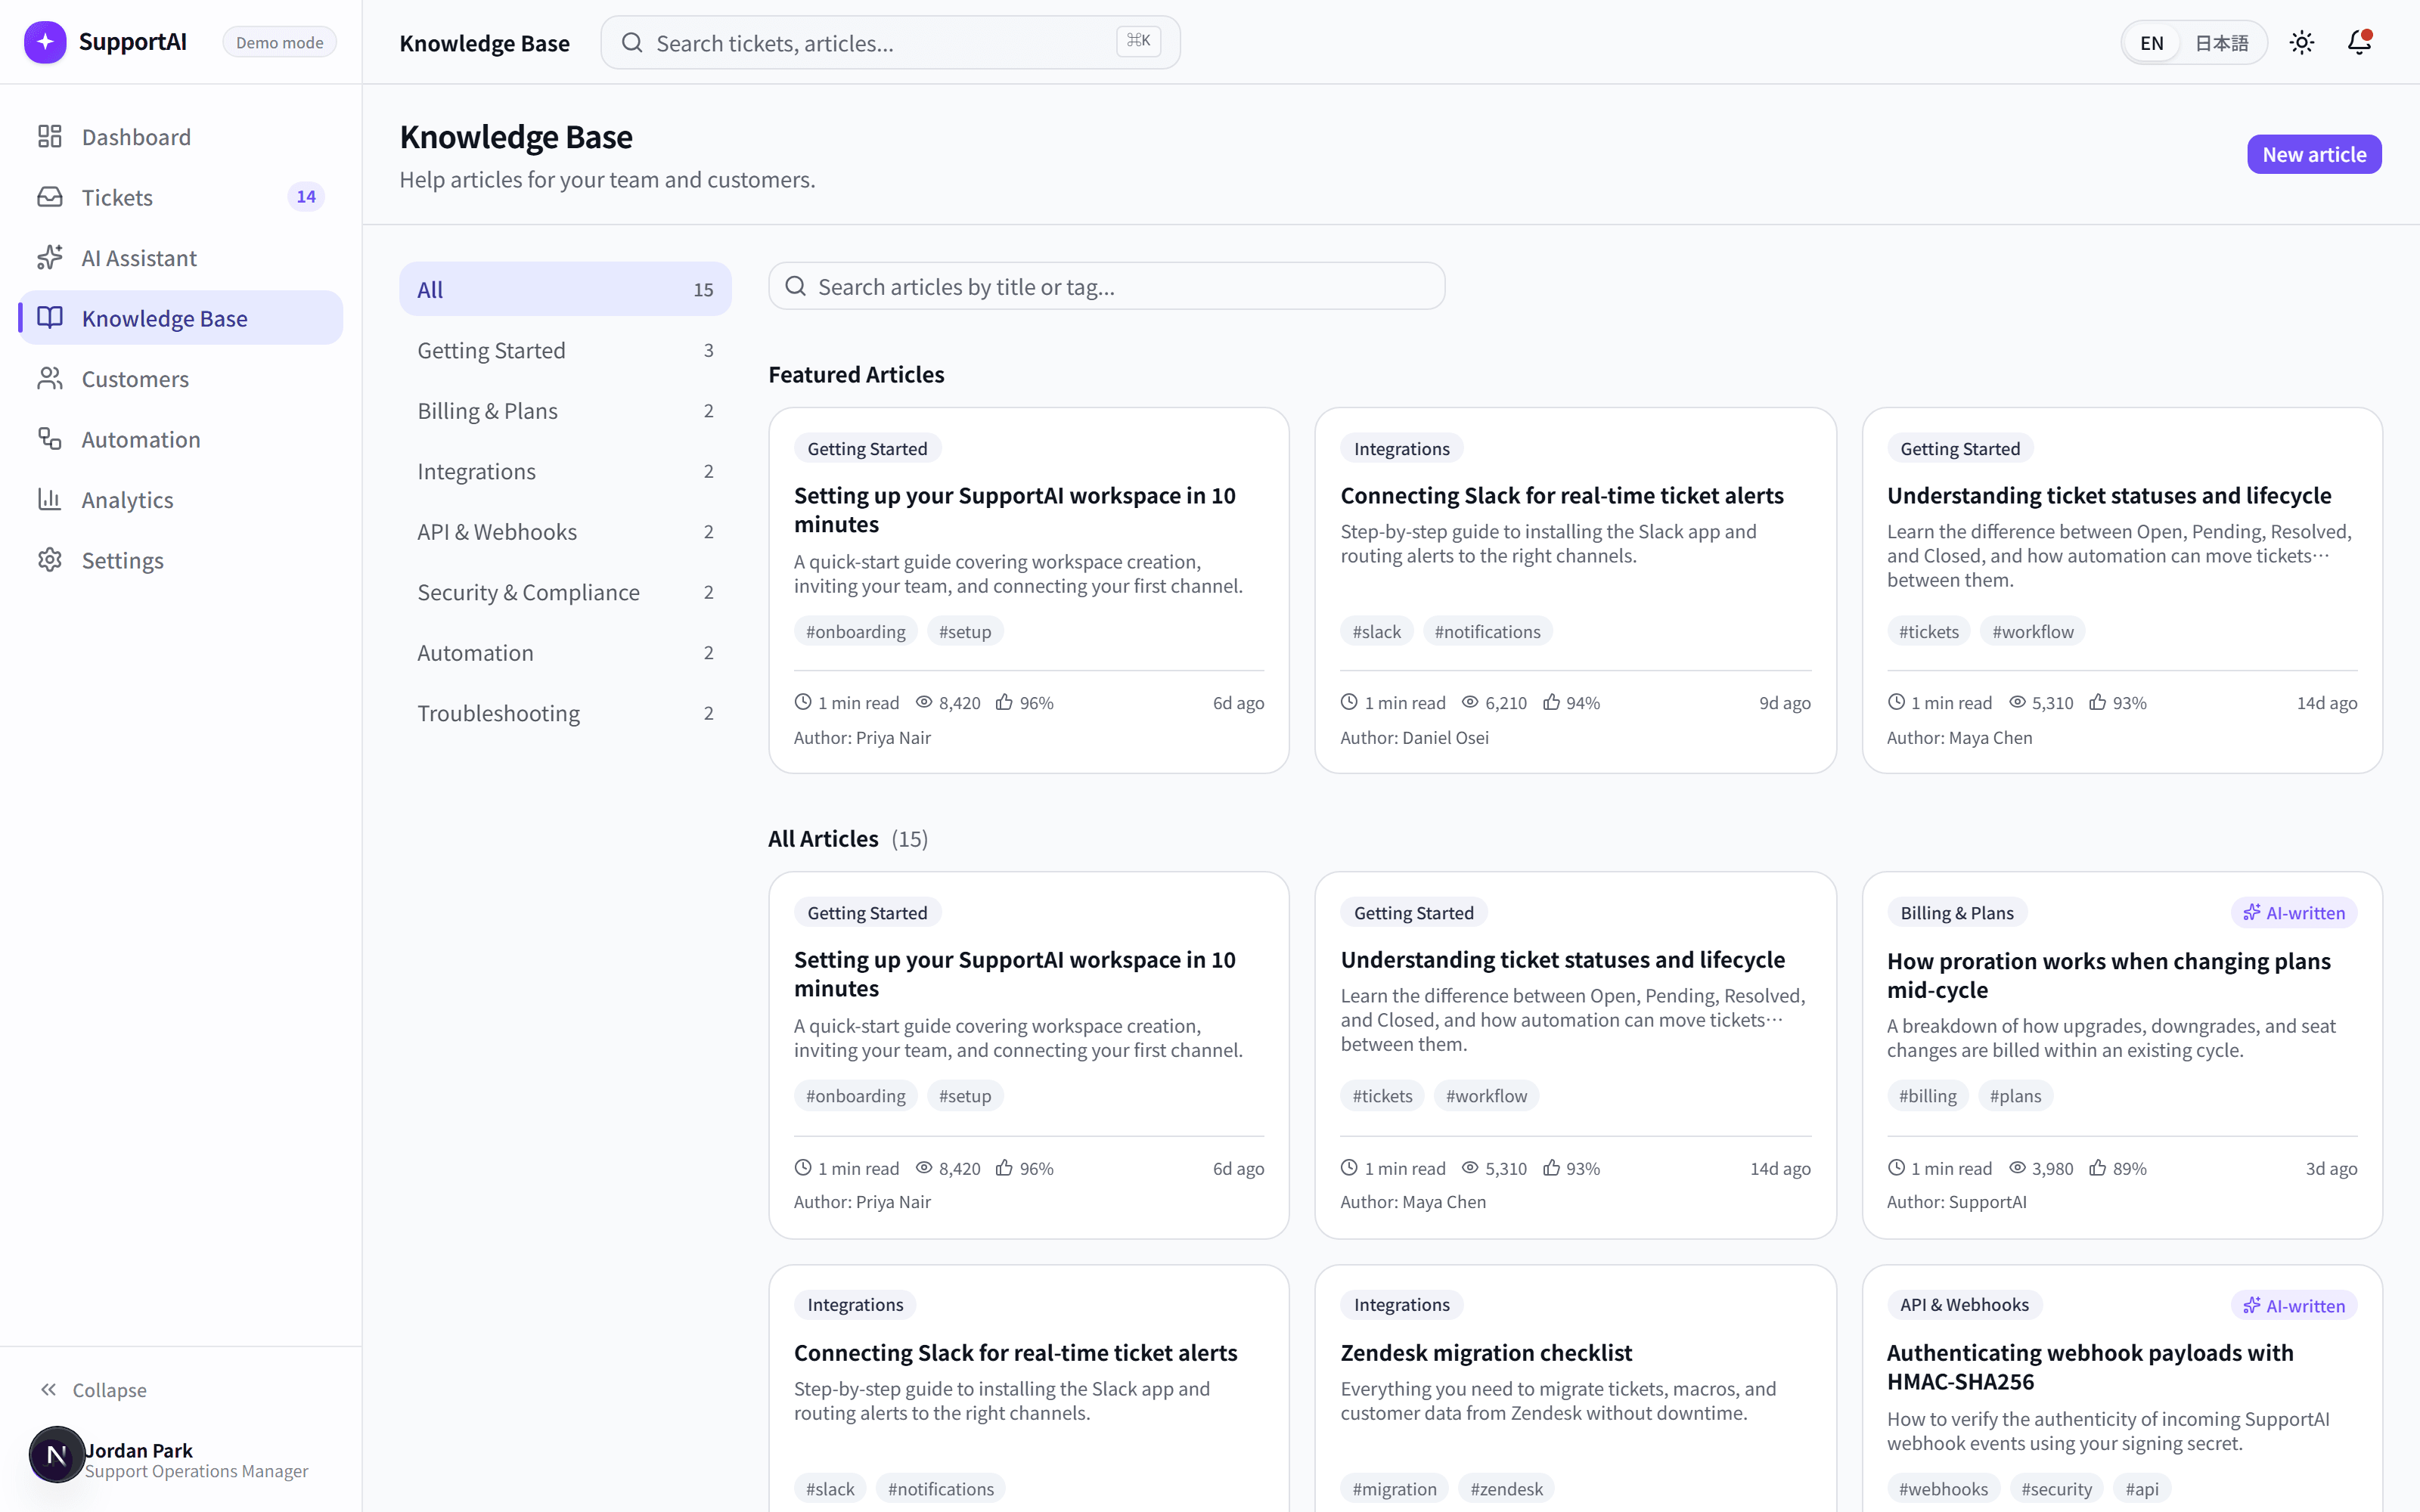Click the All Articles (15) heading

pyautogui.click(x=848, y=838)
